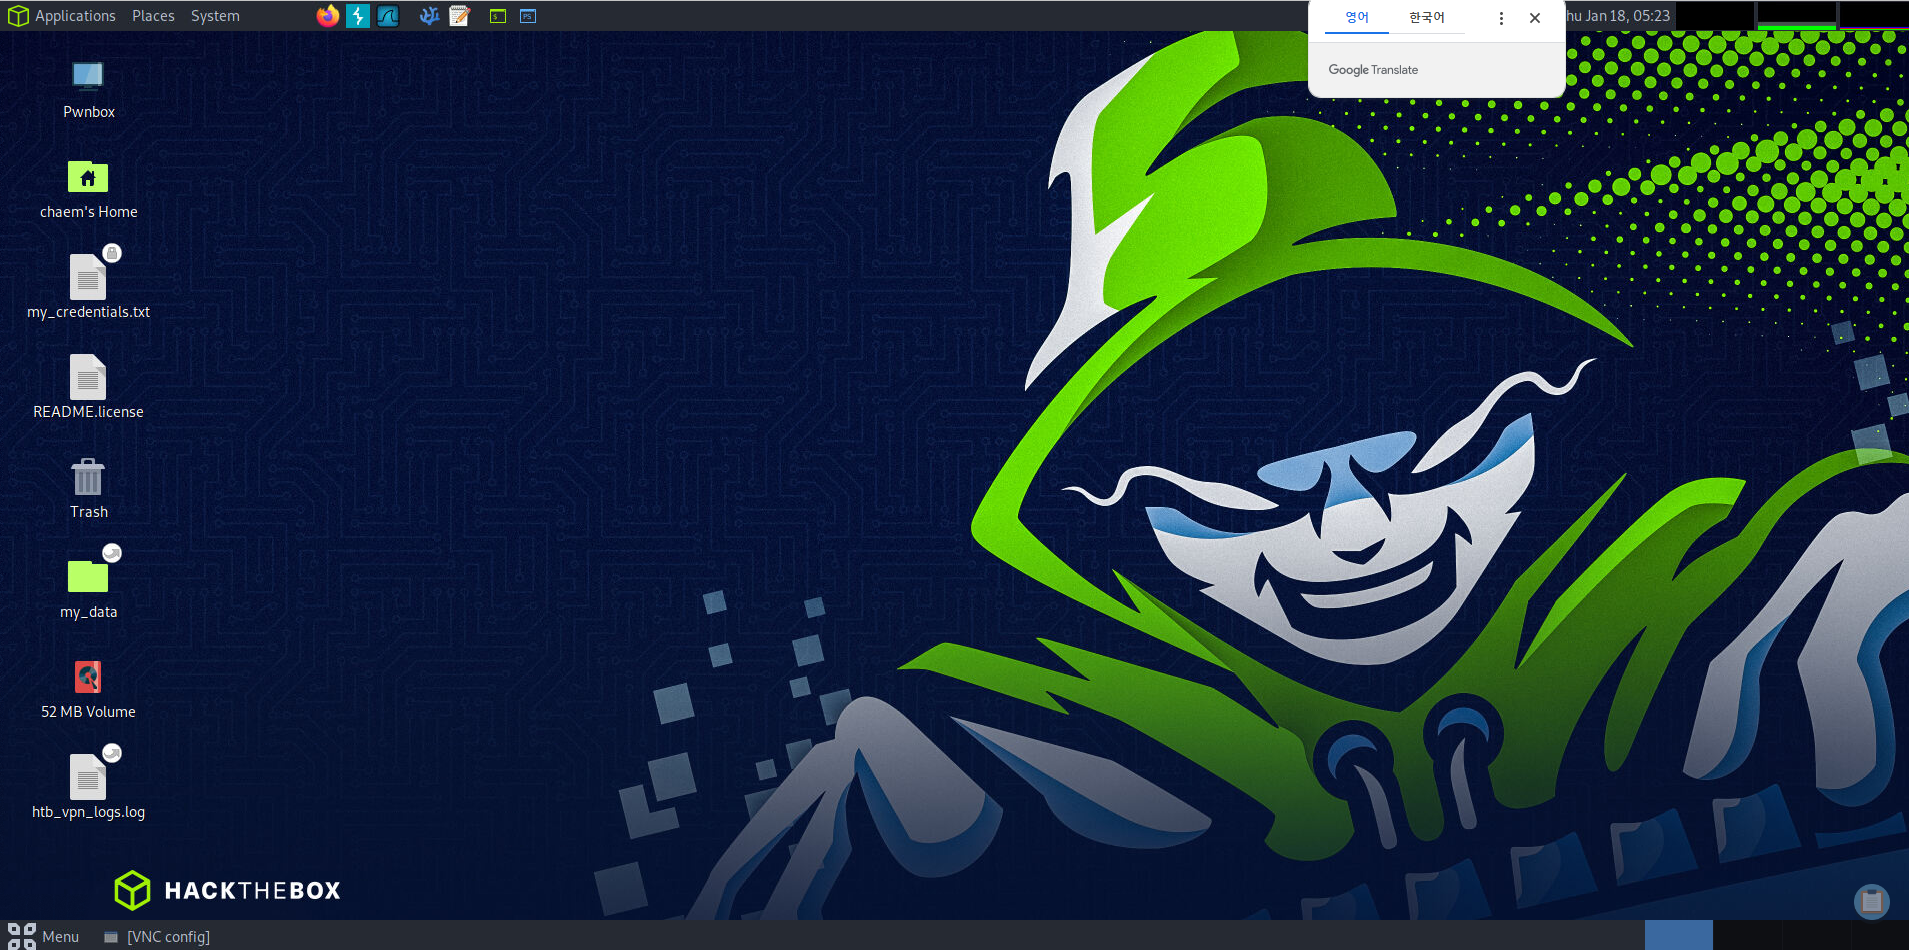Click the clipboard icon in bottom corner

(x=1872, y=902)
